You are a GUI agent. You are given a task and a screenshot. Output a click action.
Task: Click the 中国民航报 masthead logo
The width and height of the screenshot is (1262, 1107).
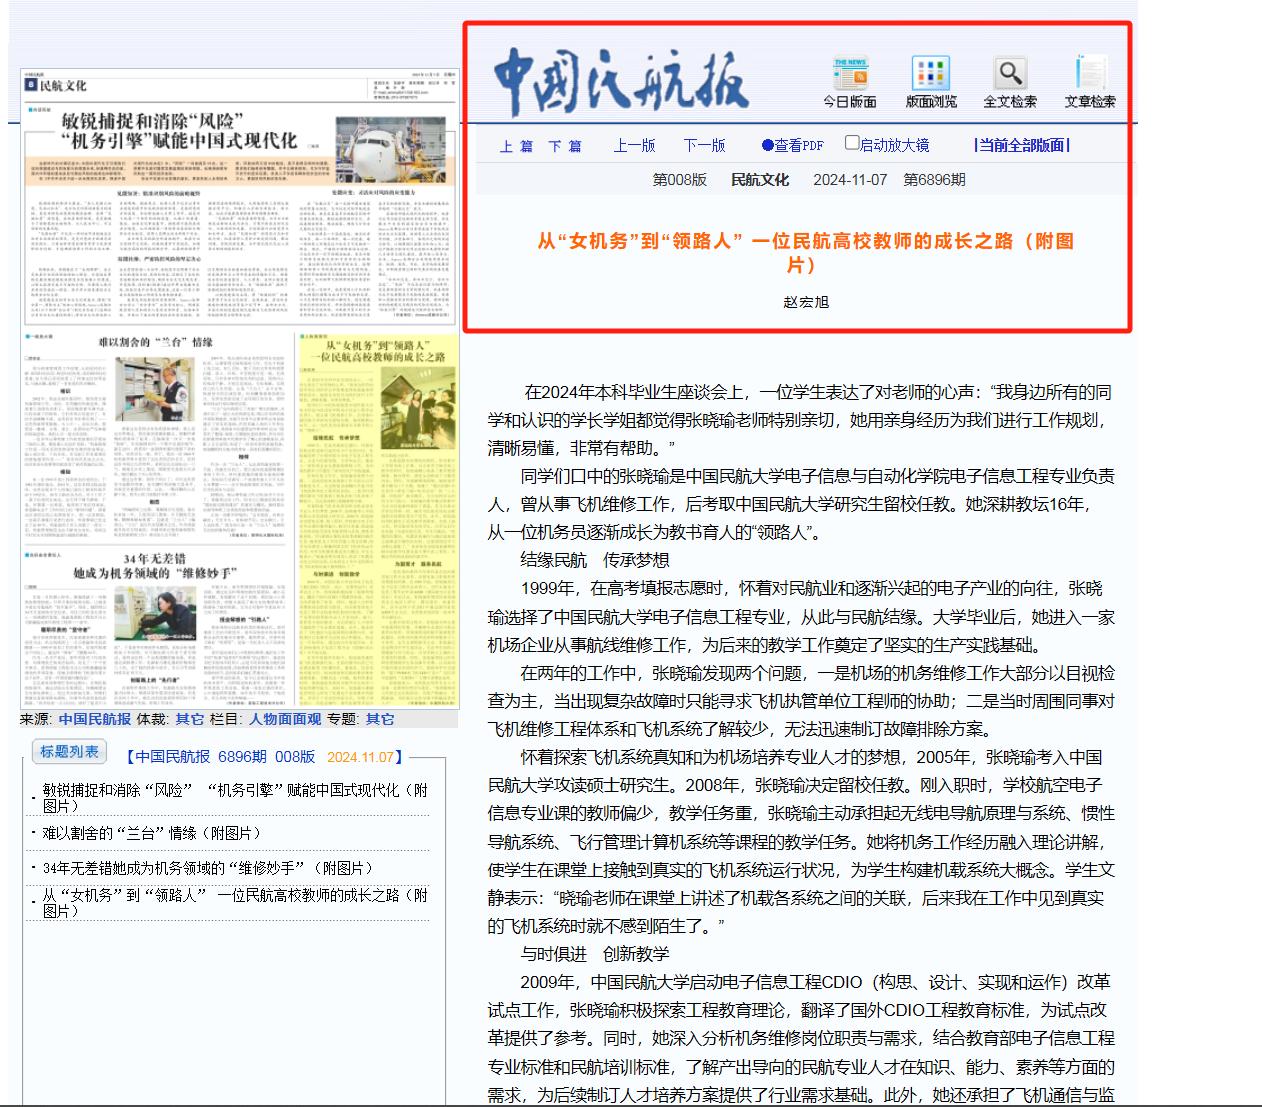tap(621, 81)
